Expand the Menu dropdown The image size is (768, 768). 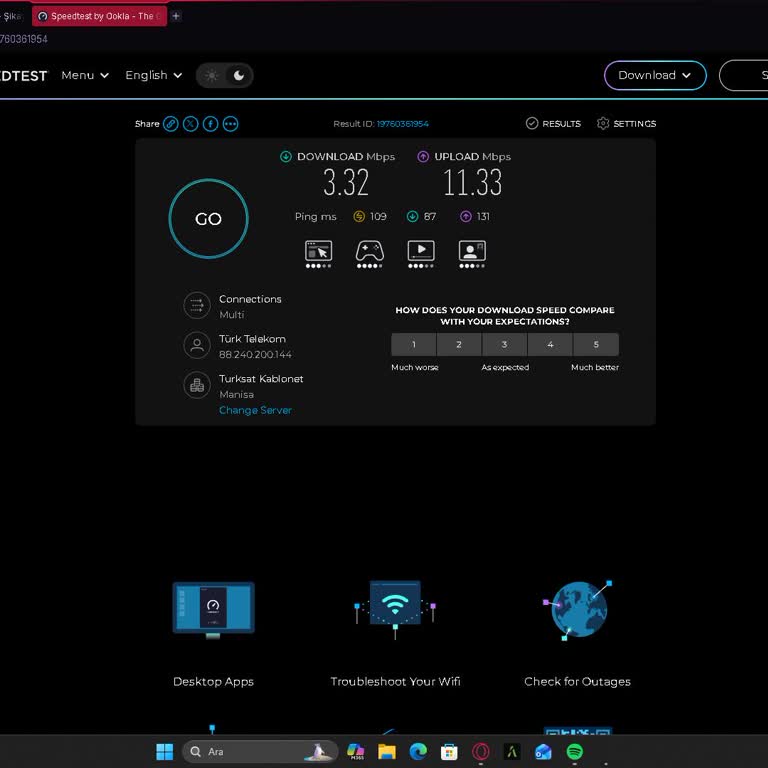click(85, 75)
